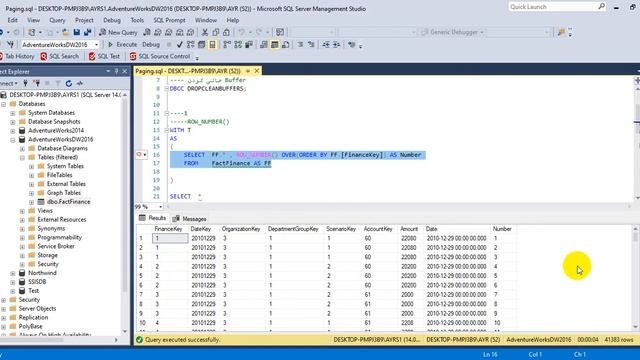Click the results grid vertical scrollbar
Image resolution: width=640 pixels, height=360 pixels.
tap(636, 278)
